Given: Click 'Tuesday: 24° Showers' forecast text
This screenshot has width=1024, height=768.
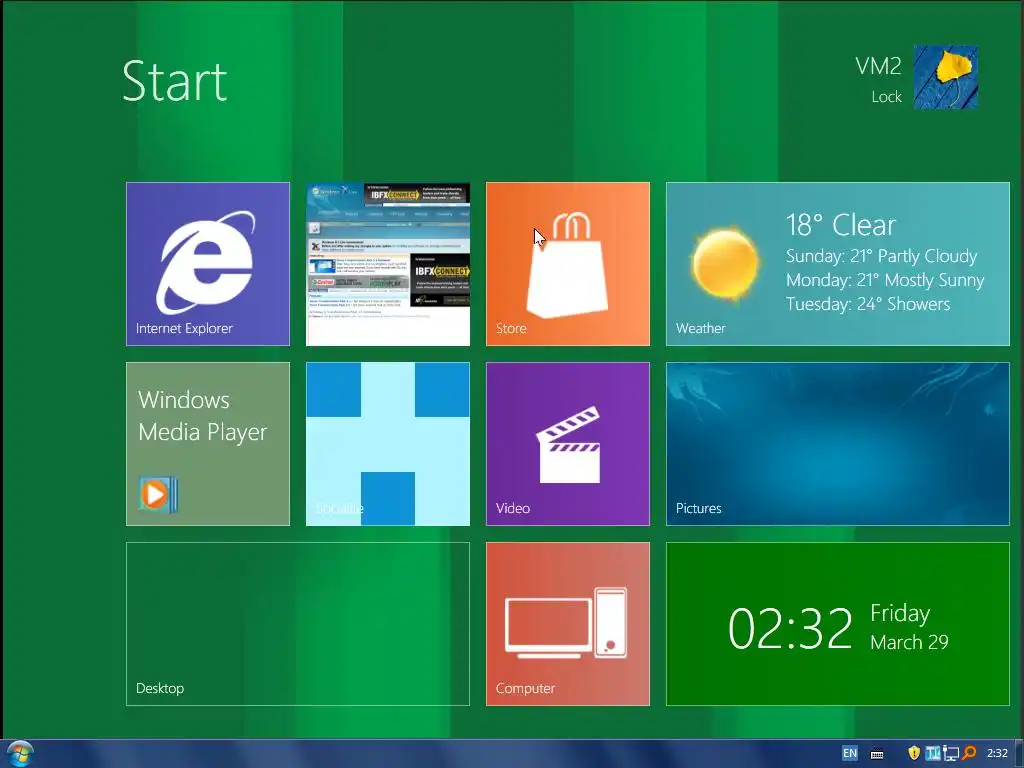Looking at the screenshot, I should (x=868, y=304).
